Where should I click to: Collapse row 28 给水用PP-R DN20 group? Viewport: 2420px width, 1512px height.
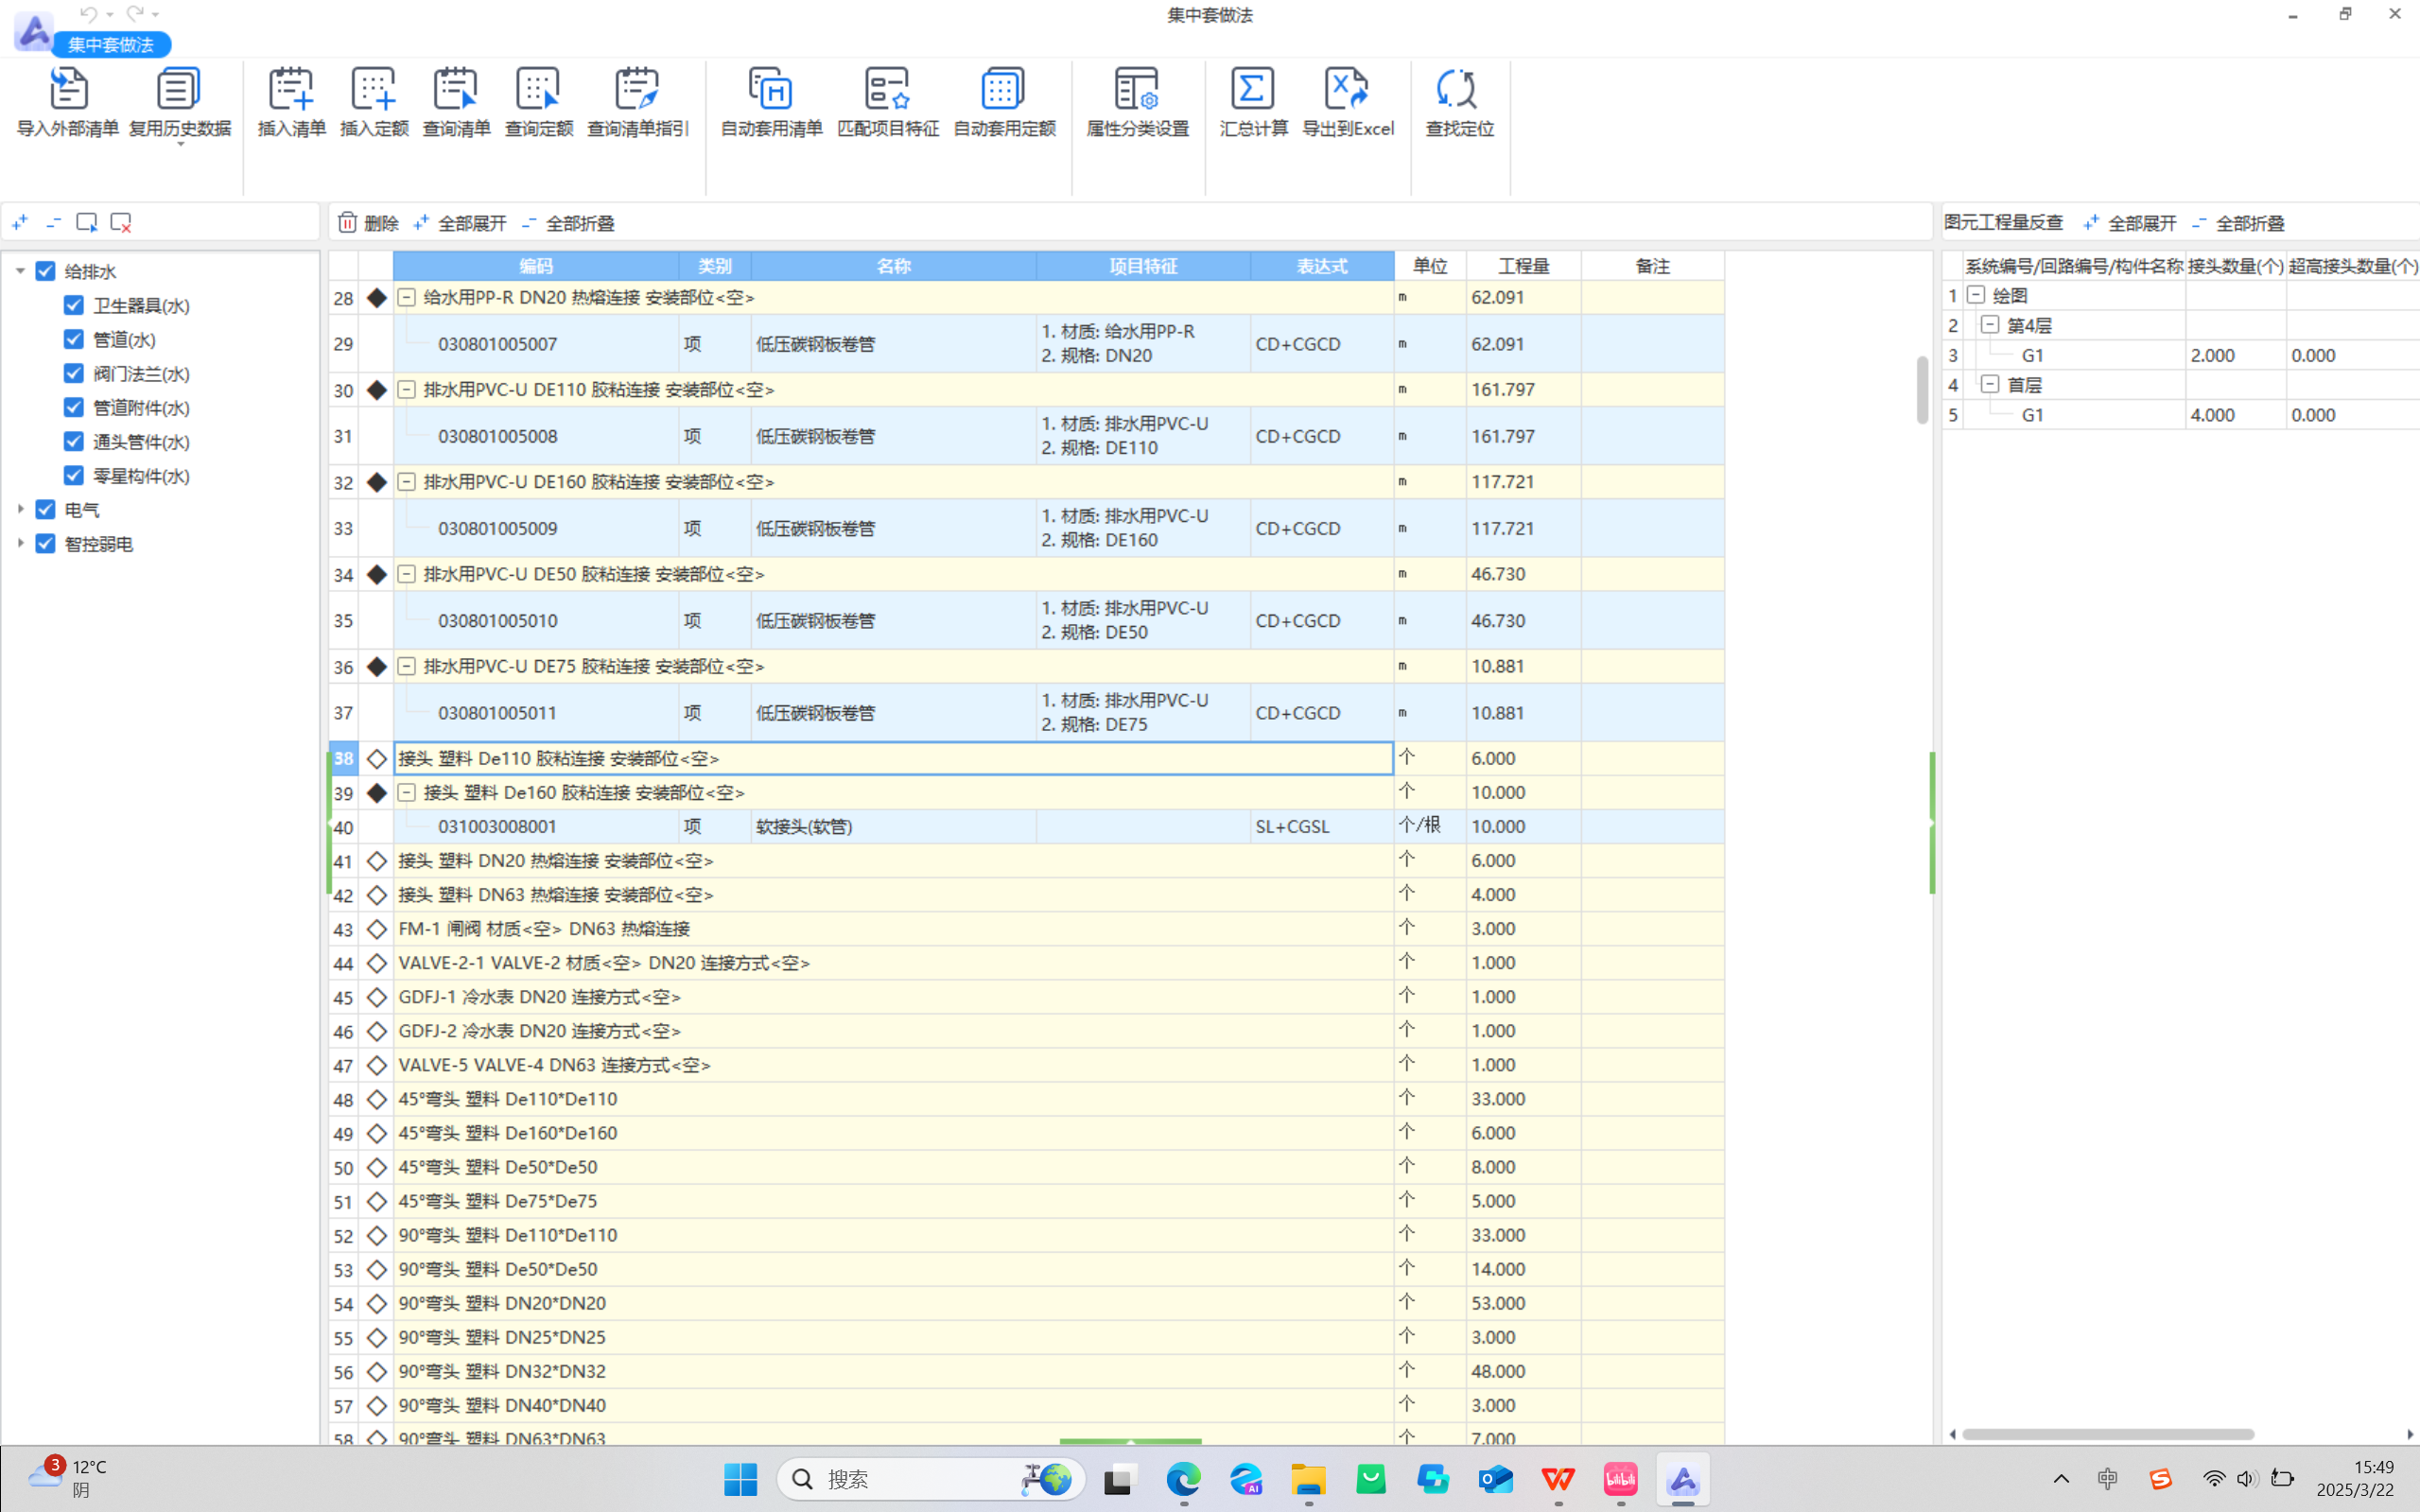click(406, 297)
